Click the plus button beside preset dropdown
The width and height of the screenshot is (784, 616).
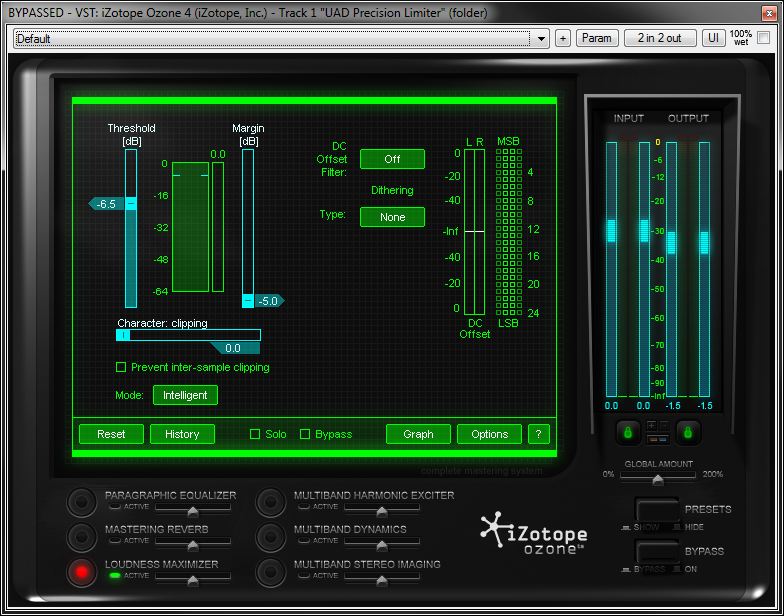pos(563,38)
